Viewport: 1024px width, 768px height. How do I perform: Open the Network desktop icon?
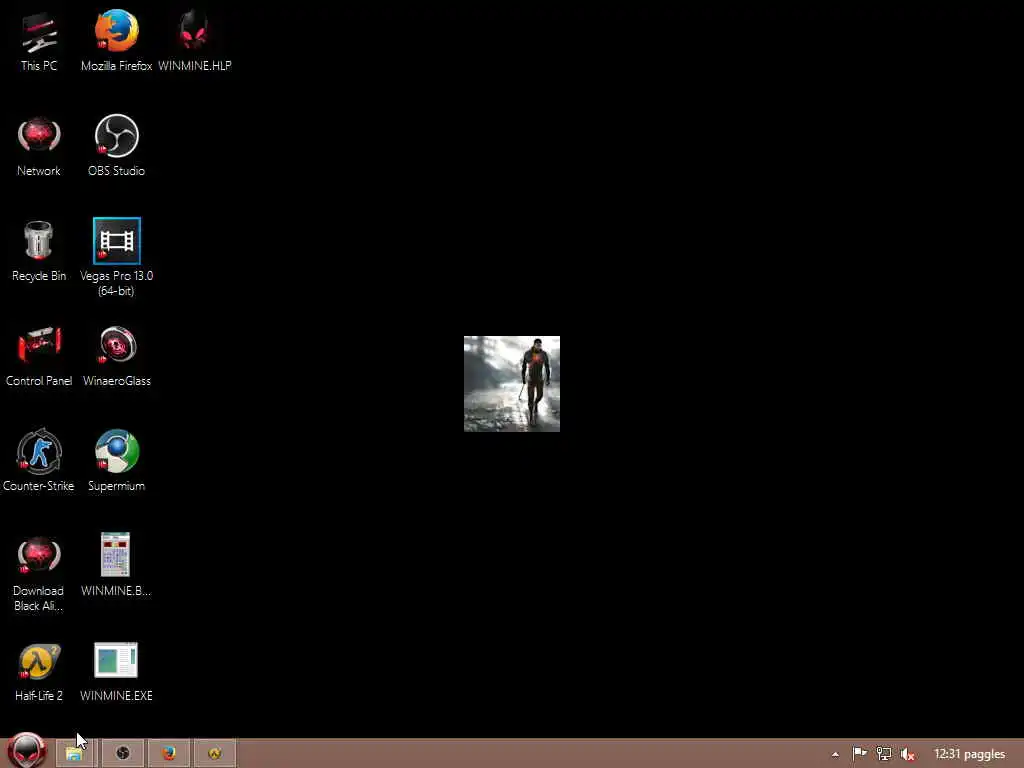pyautogui.click(x=39, y=146)
